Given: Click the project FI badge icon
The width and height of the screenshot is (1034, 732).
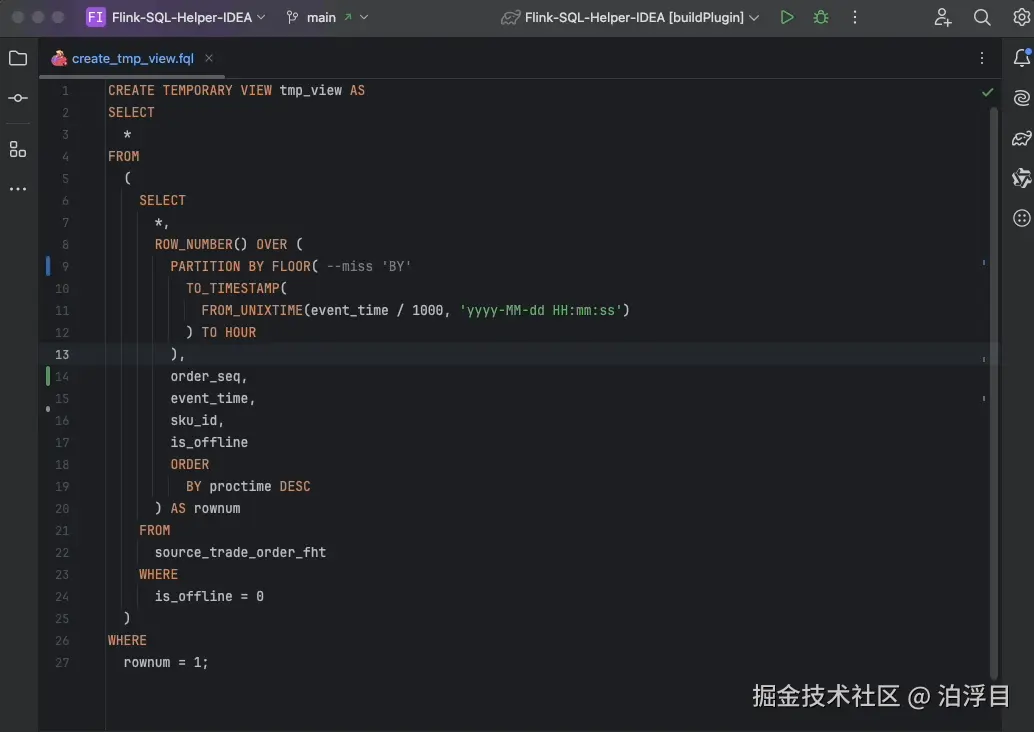Looking at the screenshot, I should [x=96, y=17].
